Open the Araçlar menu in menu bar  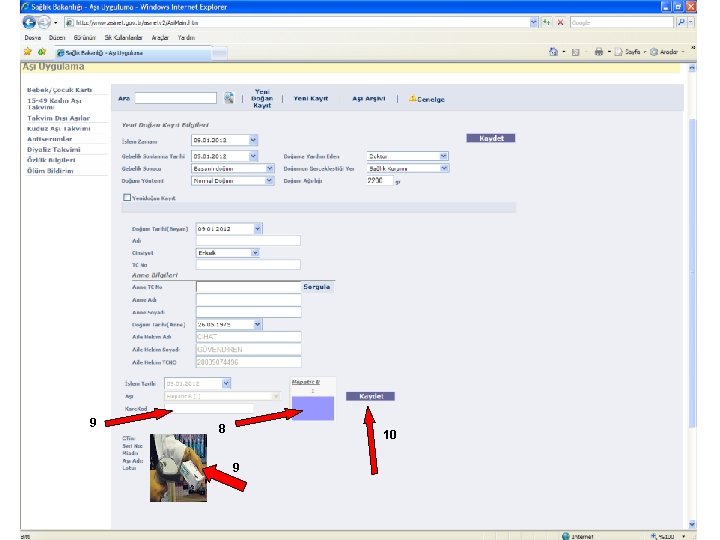tap(160, 38)
